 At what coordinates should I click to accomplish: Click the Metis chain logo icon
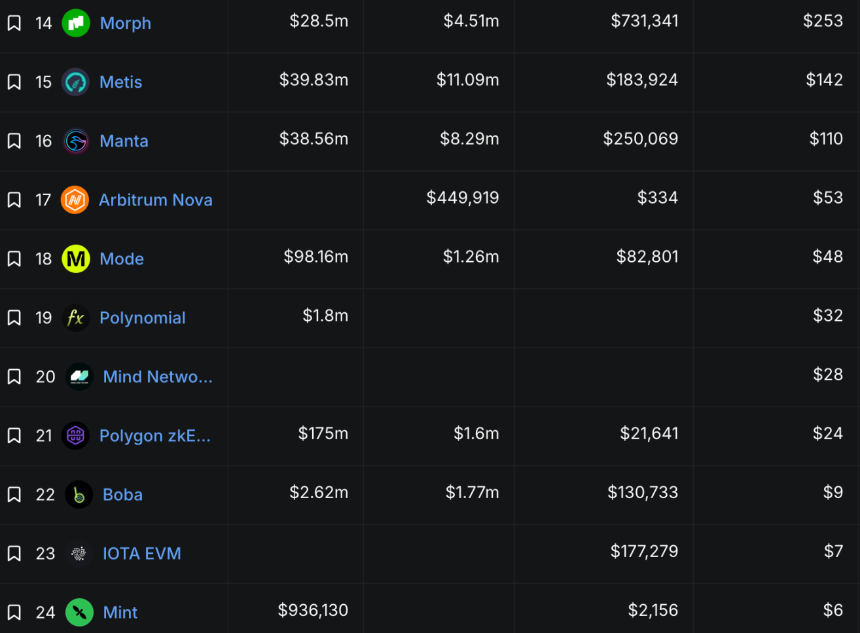click(x=76, y=82)
